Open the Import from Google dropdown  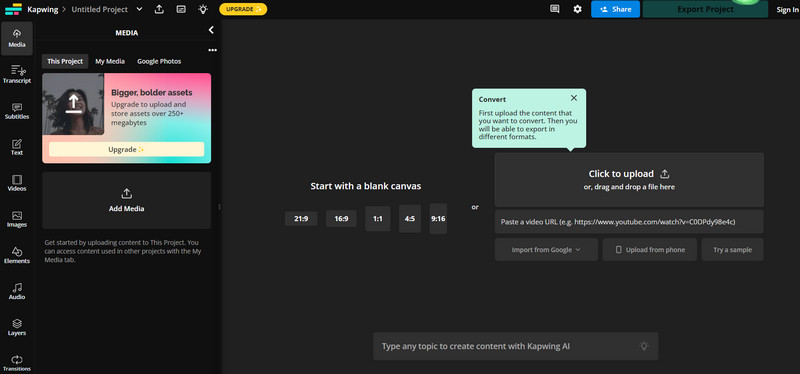click(x=546, y=250)
